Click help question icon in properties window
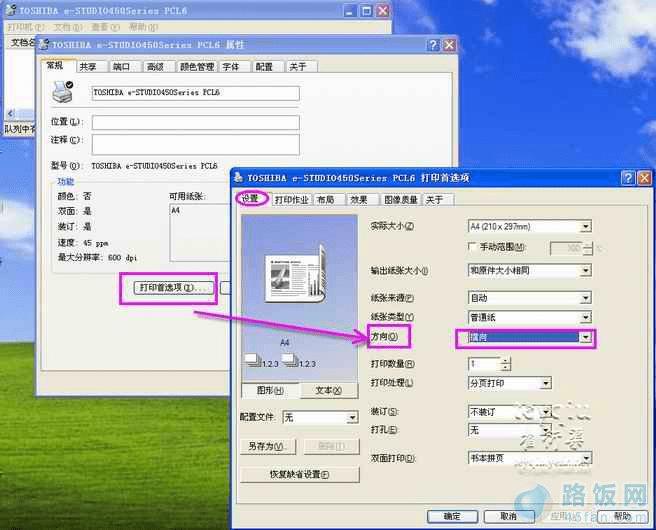 (x=433, y=45)
